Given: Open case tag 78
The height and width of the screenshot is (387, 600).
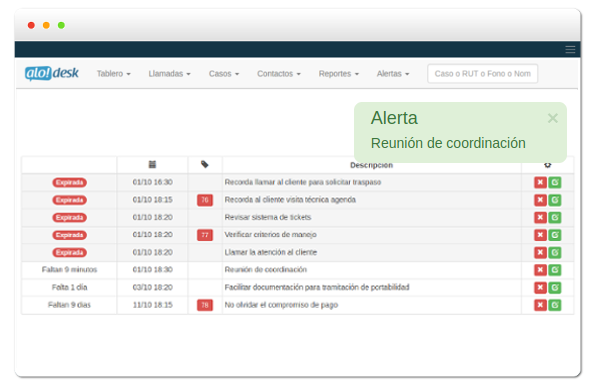Looking at the screenshot, I should tap(205, 305).
